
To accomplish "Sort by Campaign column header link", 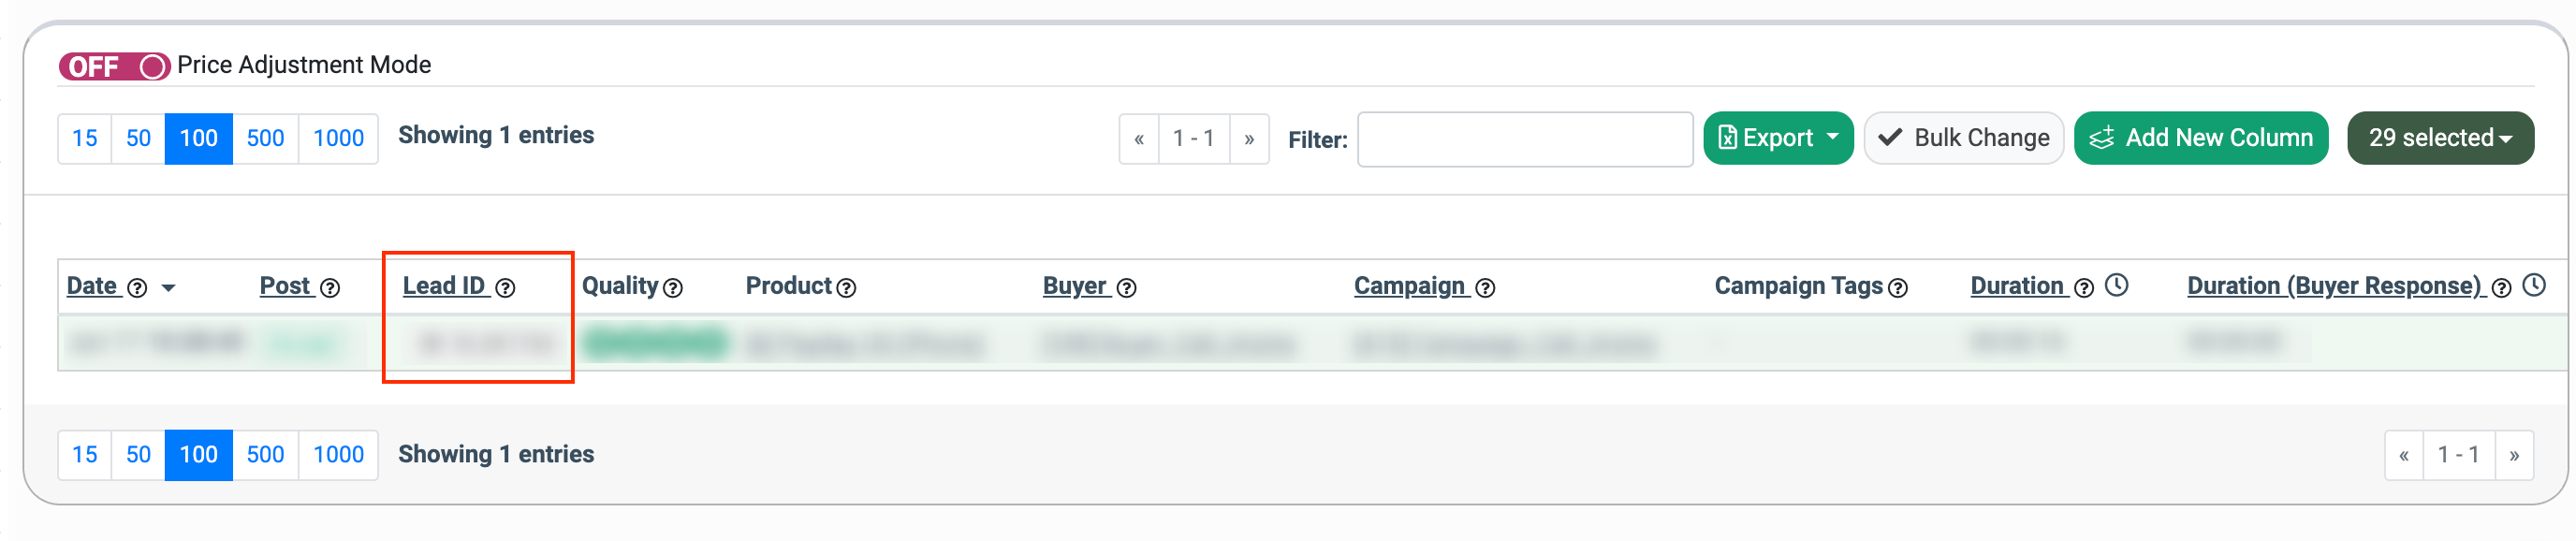I will (x=1408, y=286).
